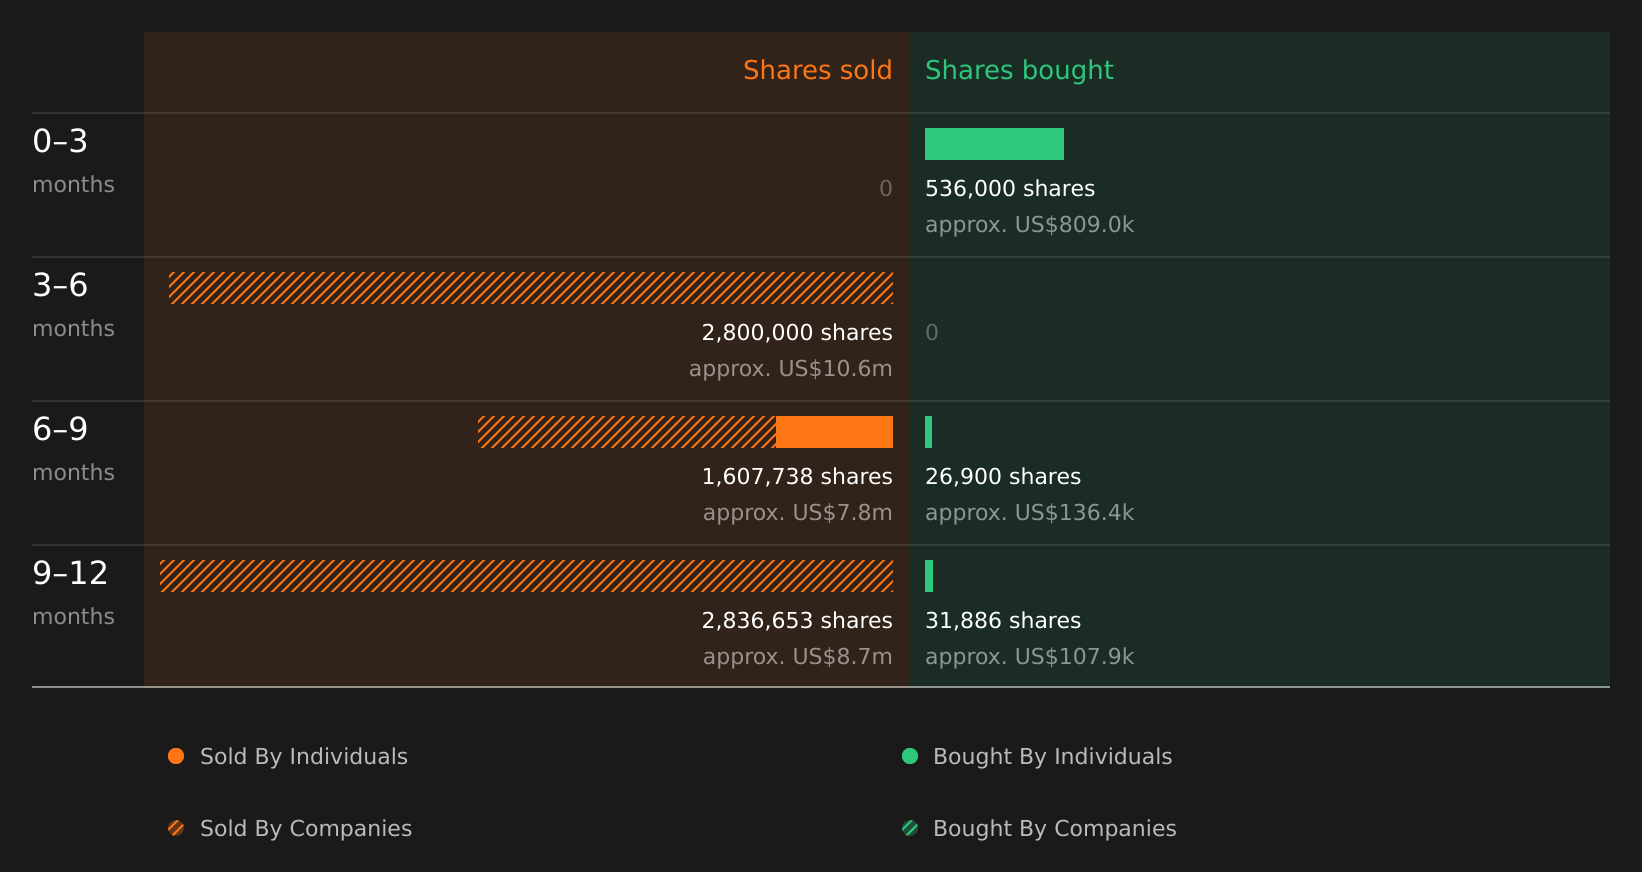The height and width of the screenshot is (872, 1642).
Task: Click the striped 6–9 months sold segment
Action: pos(627,432)
